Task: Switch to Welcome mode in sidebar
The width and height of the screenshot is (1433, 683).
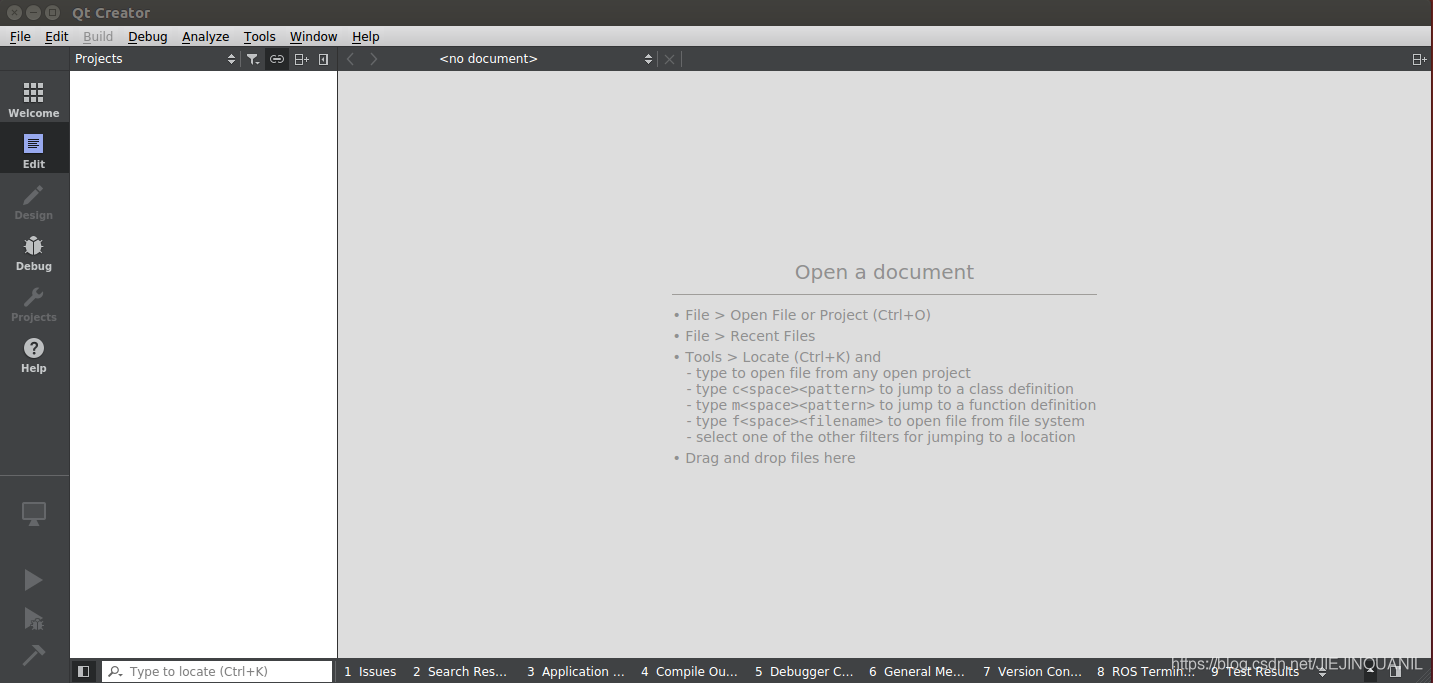Action: (34, 99)
